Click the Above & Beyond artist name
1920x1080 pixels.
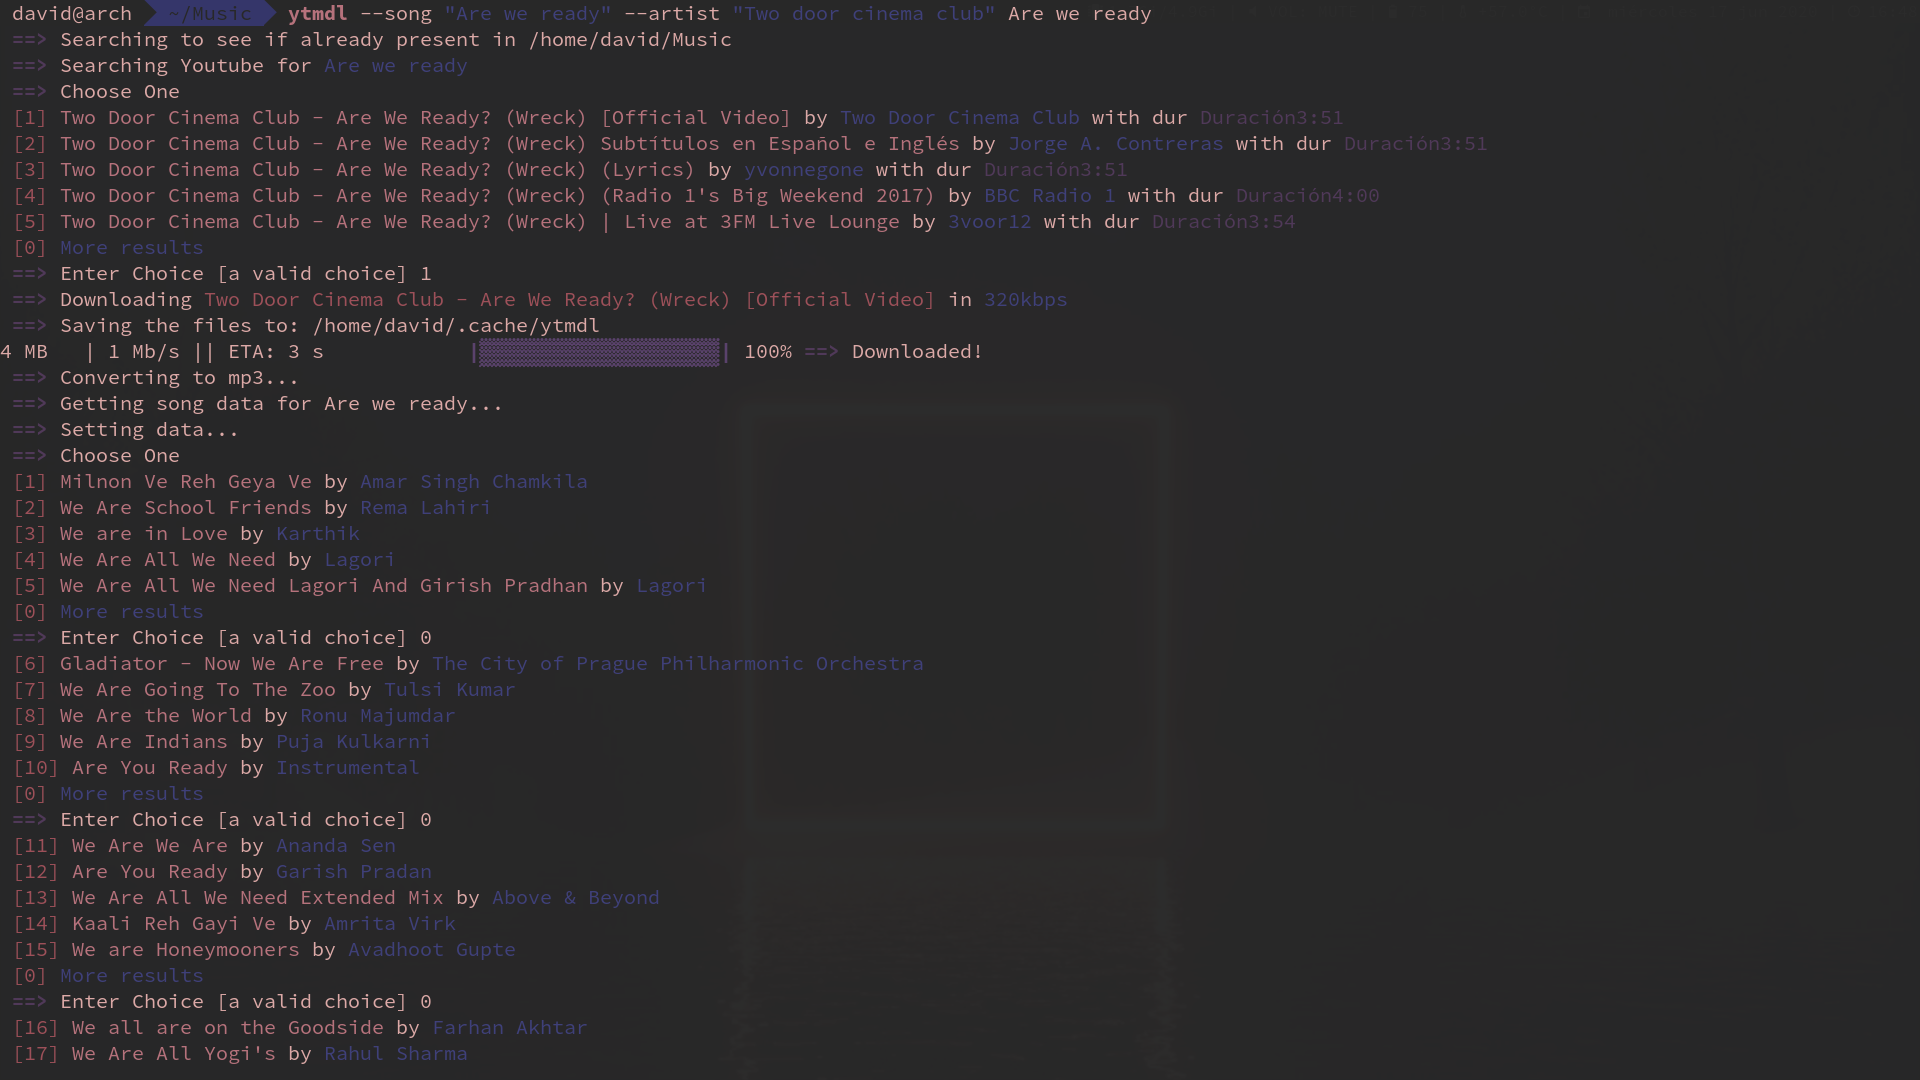tap(575, 898)
